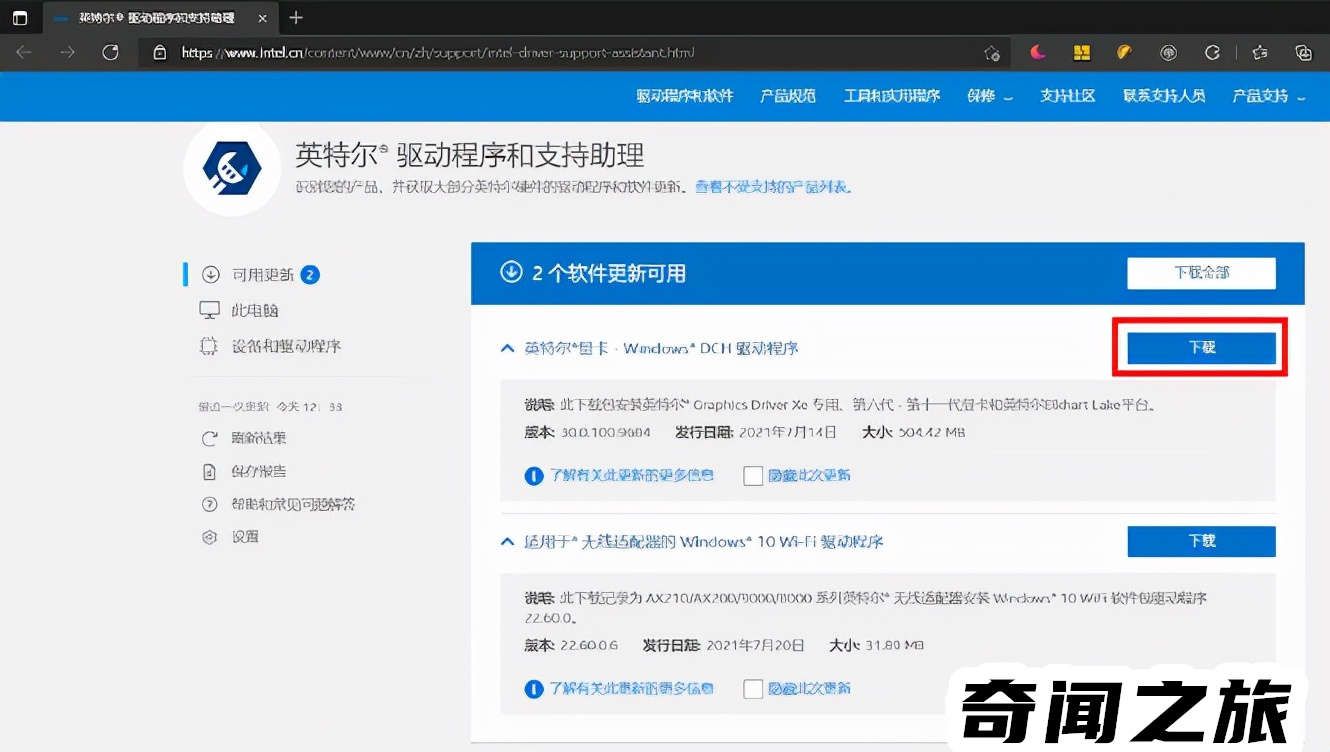Viewport: 1330px width, 752px height.
Task: Click the info icon under graphics driver
Action: coord(534,475)
